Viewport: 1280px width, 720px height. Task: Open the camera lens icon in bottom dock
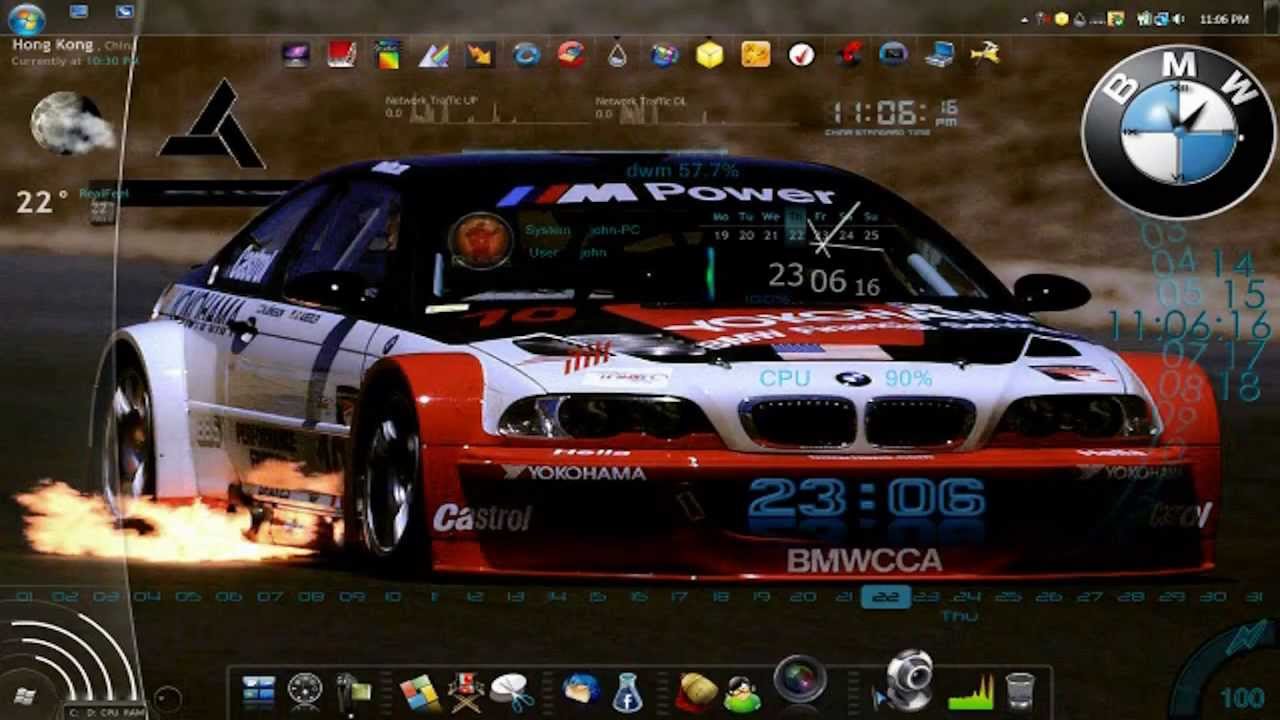[x=799, y=679]
